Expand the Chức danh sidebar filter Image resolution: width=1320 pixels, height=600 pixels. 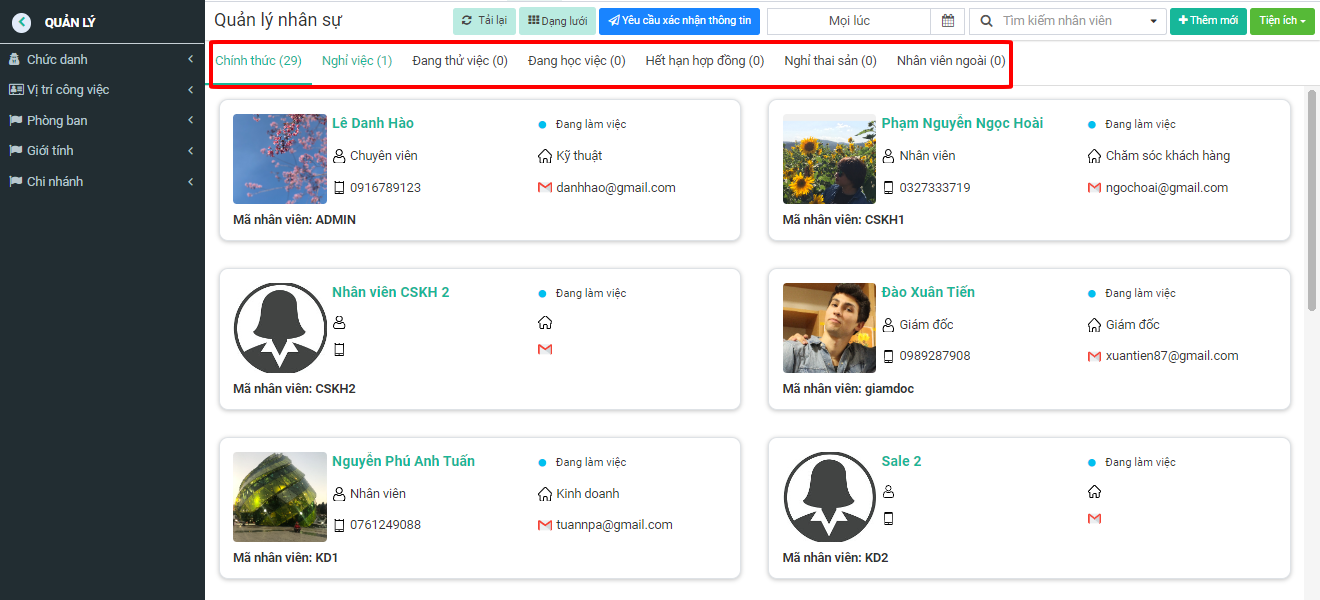(x=102, y=60)
